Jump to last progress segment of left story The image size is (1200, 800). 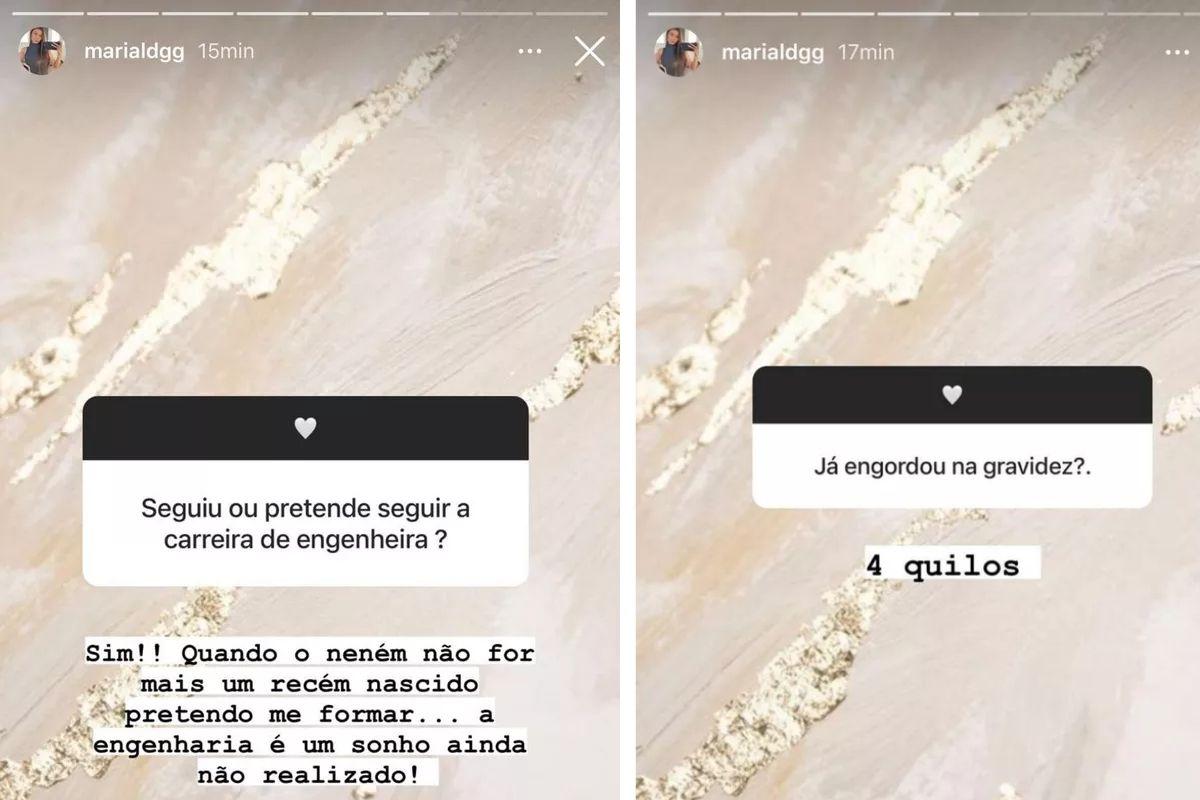tap(572, 13)
